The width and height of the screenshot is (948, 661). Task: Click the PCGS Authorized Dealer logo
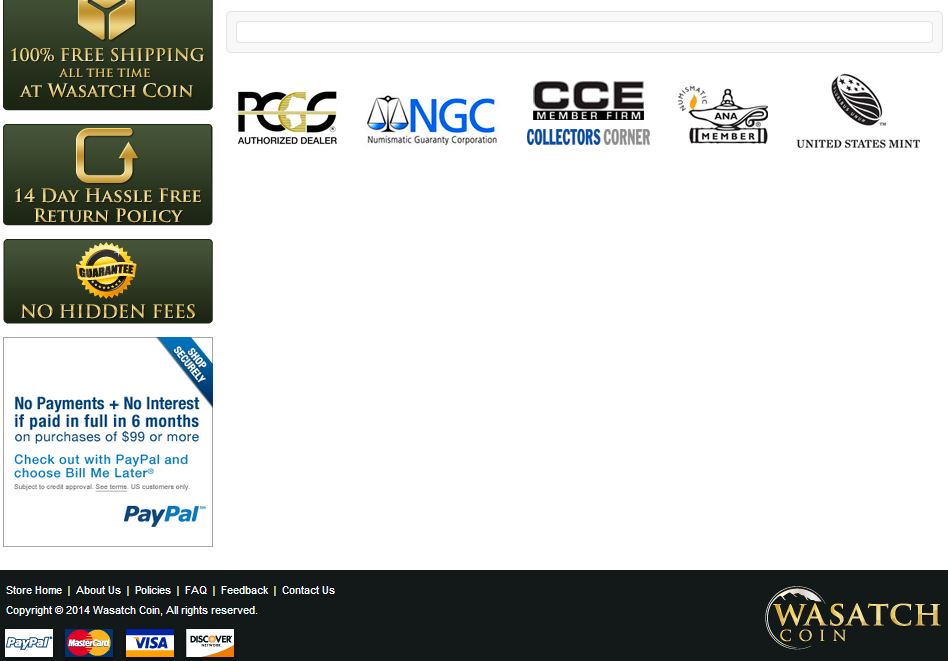pyautogui.click(x=287, y=118)
